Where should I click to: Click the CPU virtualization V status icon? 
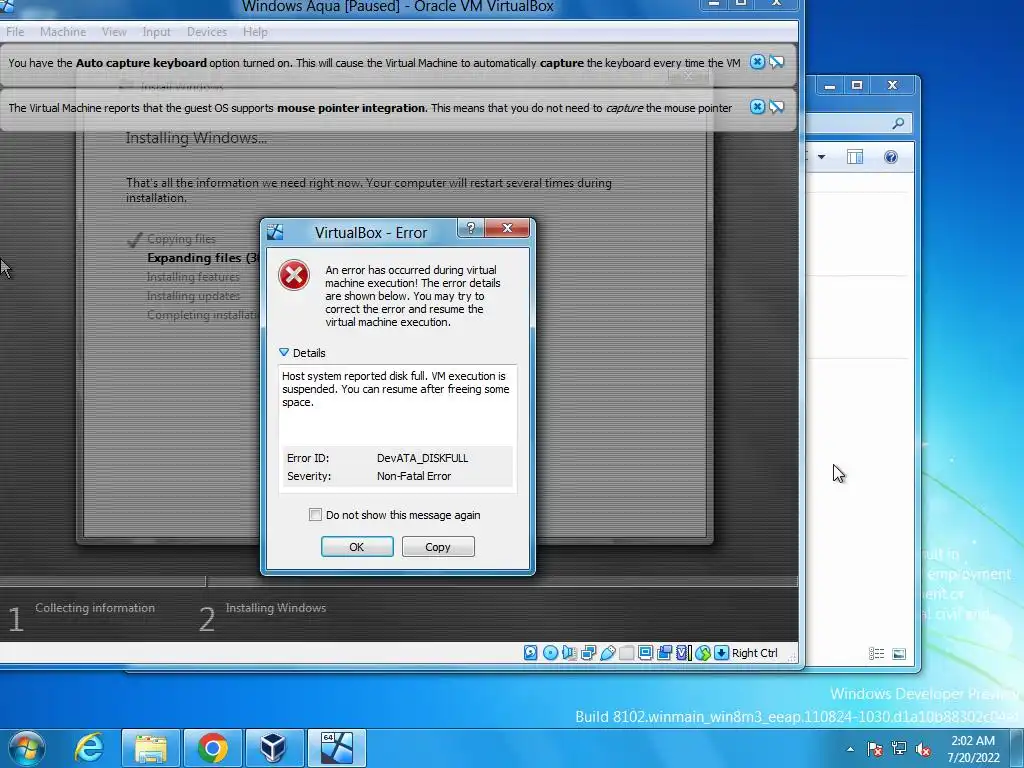point(683,652)
